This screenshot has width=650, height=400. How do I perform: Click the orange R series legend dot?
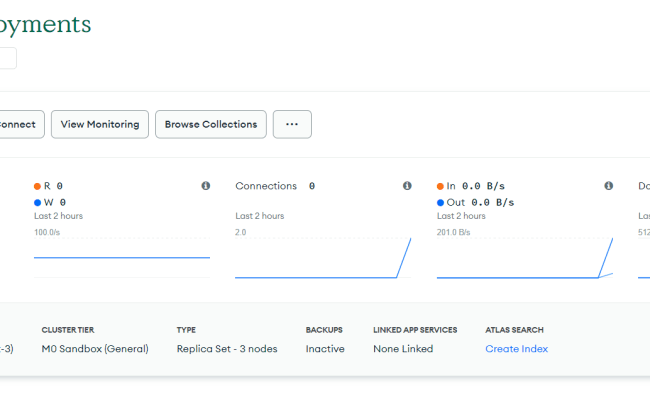click(x=37, y=187)
